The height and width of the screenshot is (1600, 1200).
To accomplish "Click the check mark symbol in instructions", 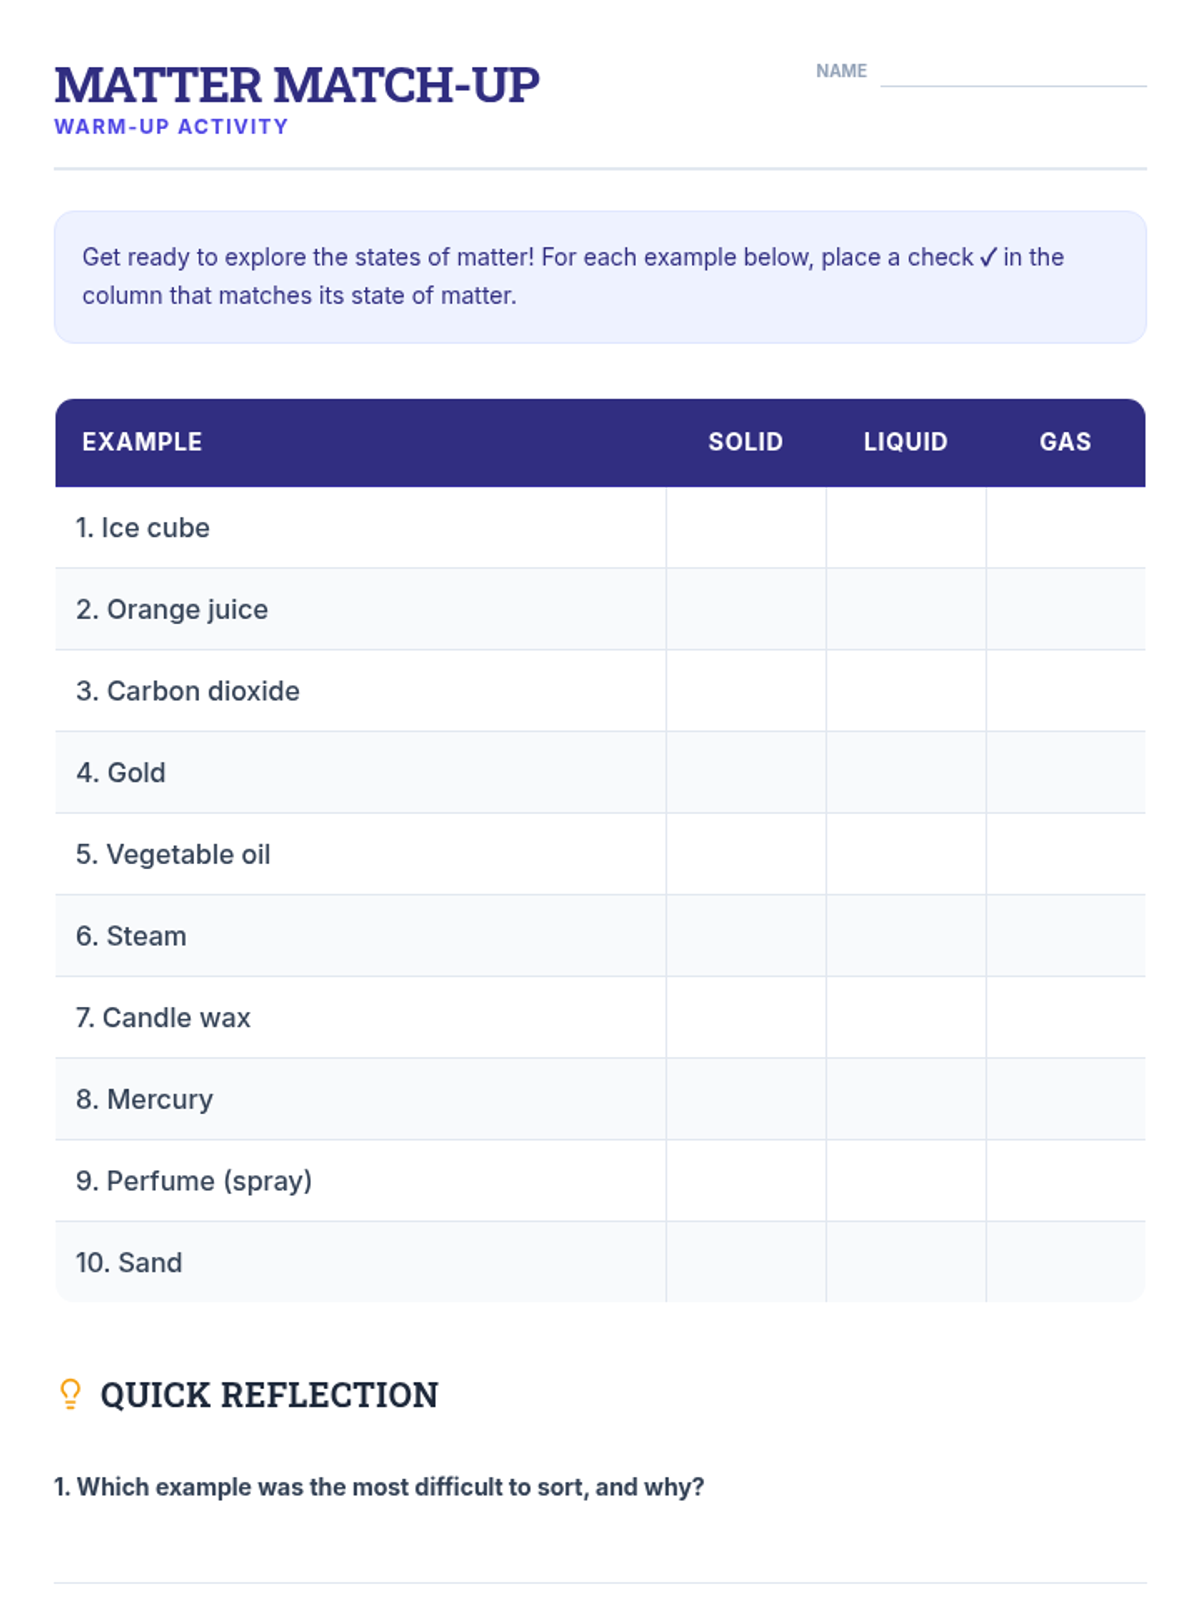I will [x=988, y=258].
